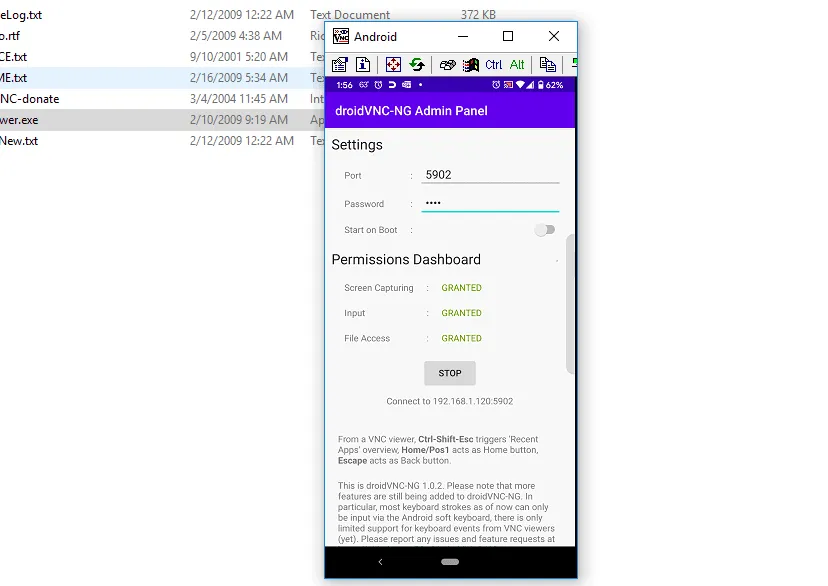
Task: Maximize the Android VNC window
Action: point(508,36)
